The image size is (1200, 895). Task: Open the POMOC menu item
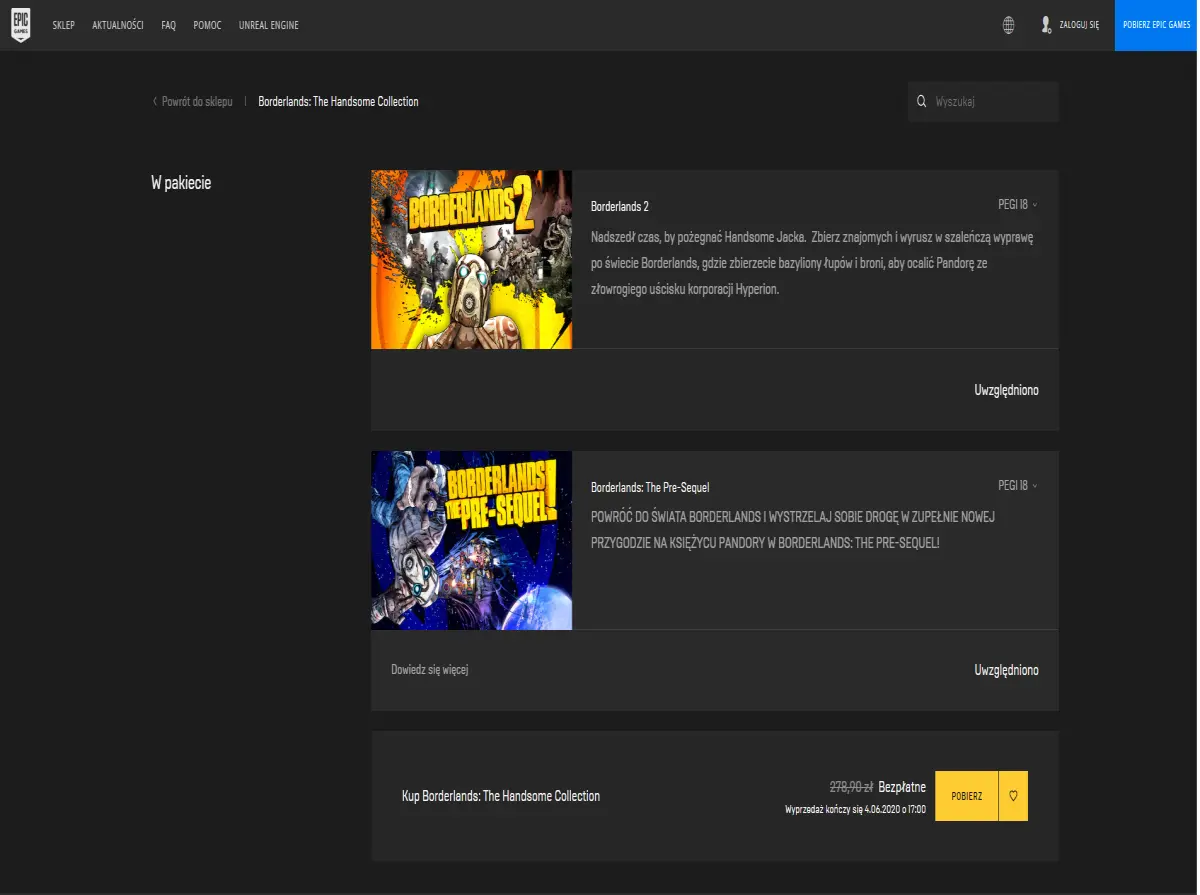pos(207,25)
